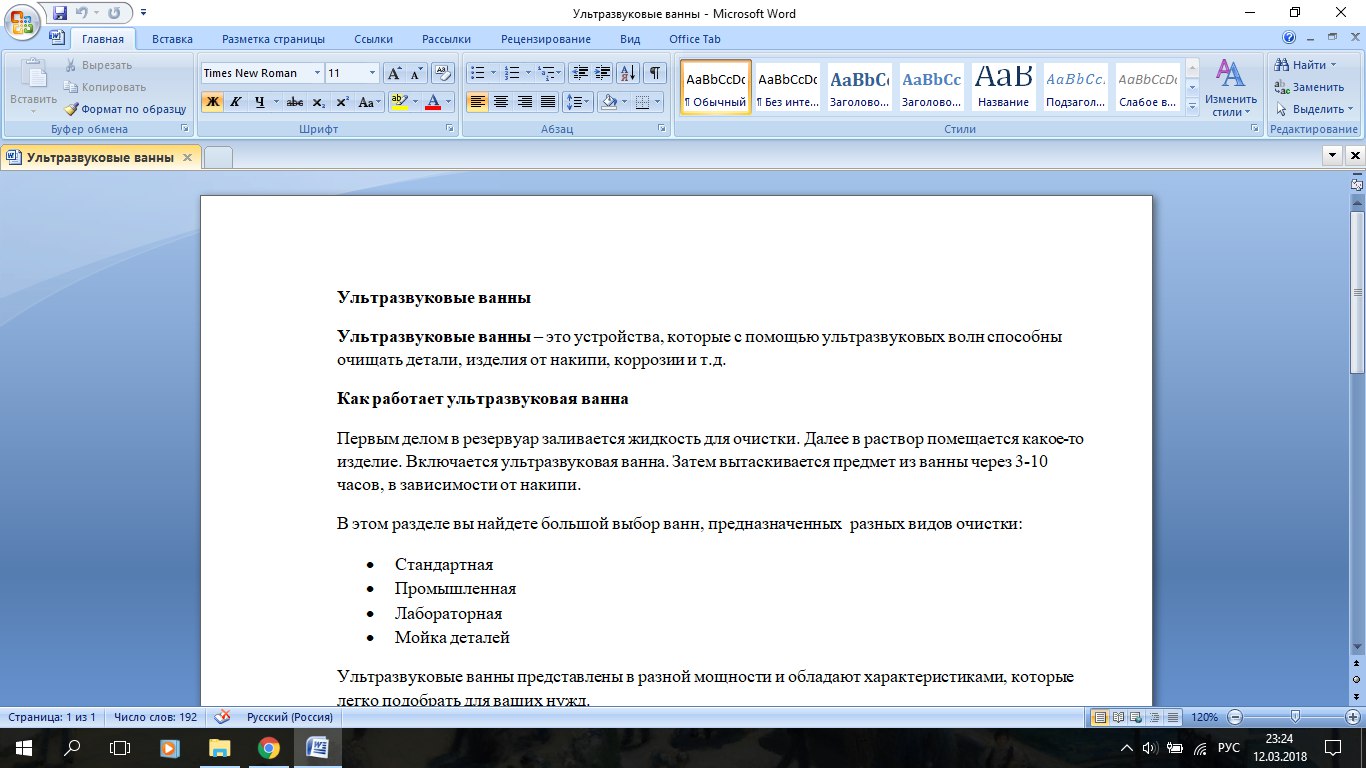This screenshot has height=768, width=1366.
Task: Apply subscript formatting
Action: click(318, 102)
